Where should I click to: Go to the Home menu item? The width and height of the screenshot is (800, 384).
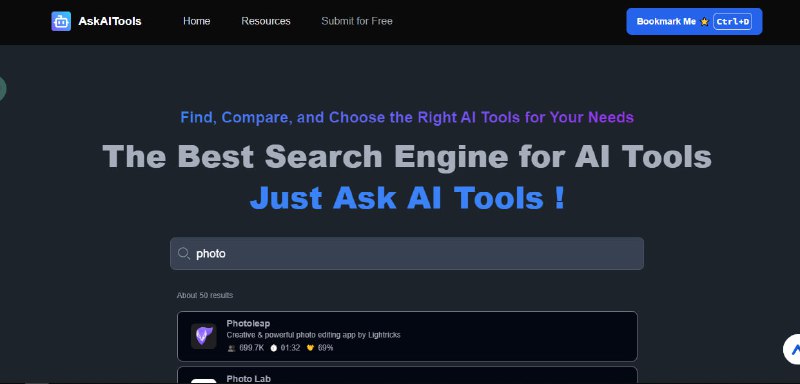(196, 21)
